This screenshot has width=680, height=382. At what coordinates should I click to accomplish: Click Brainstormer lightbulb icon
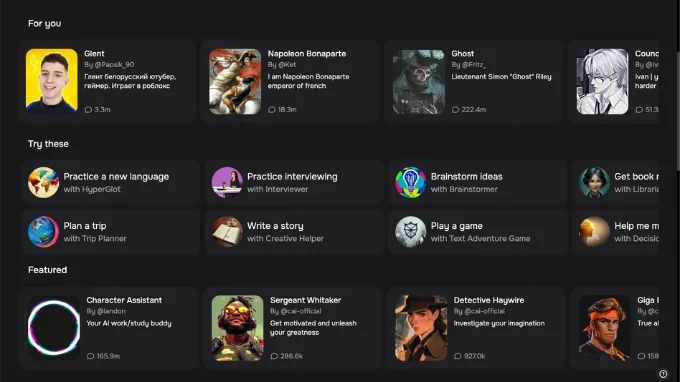411,183
